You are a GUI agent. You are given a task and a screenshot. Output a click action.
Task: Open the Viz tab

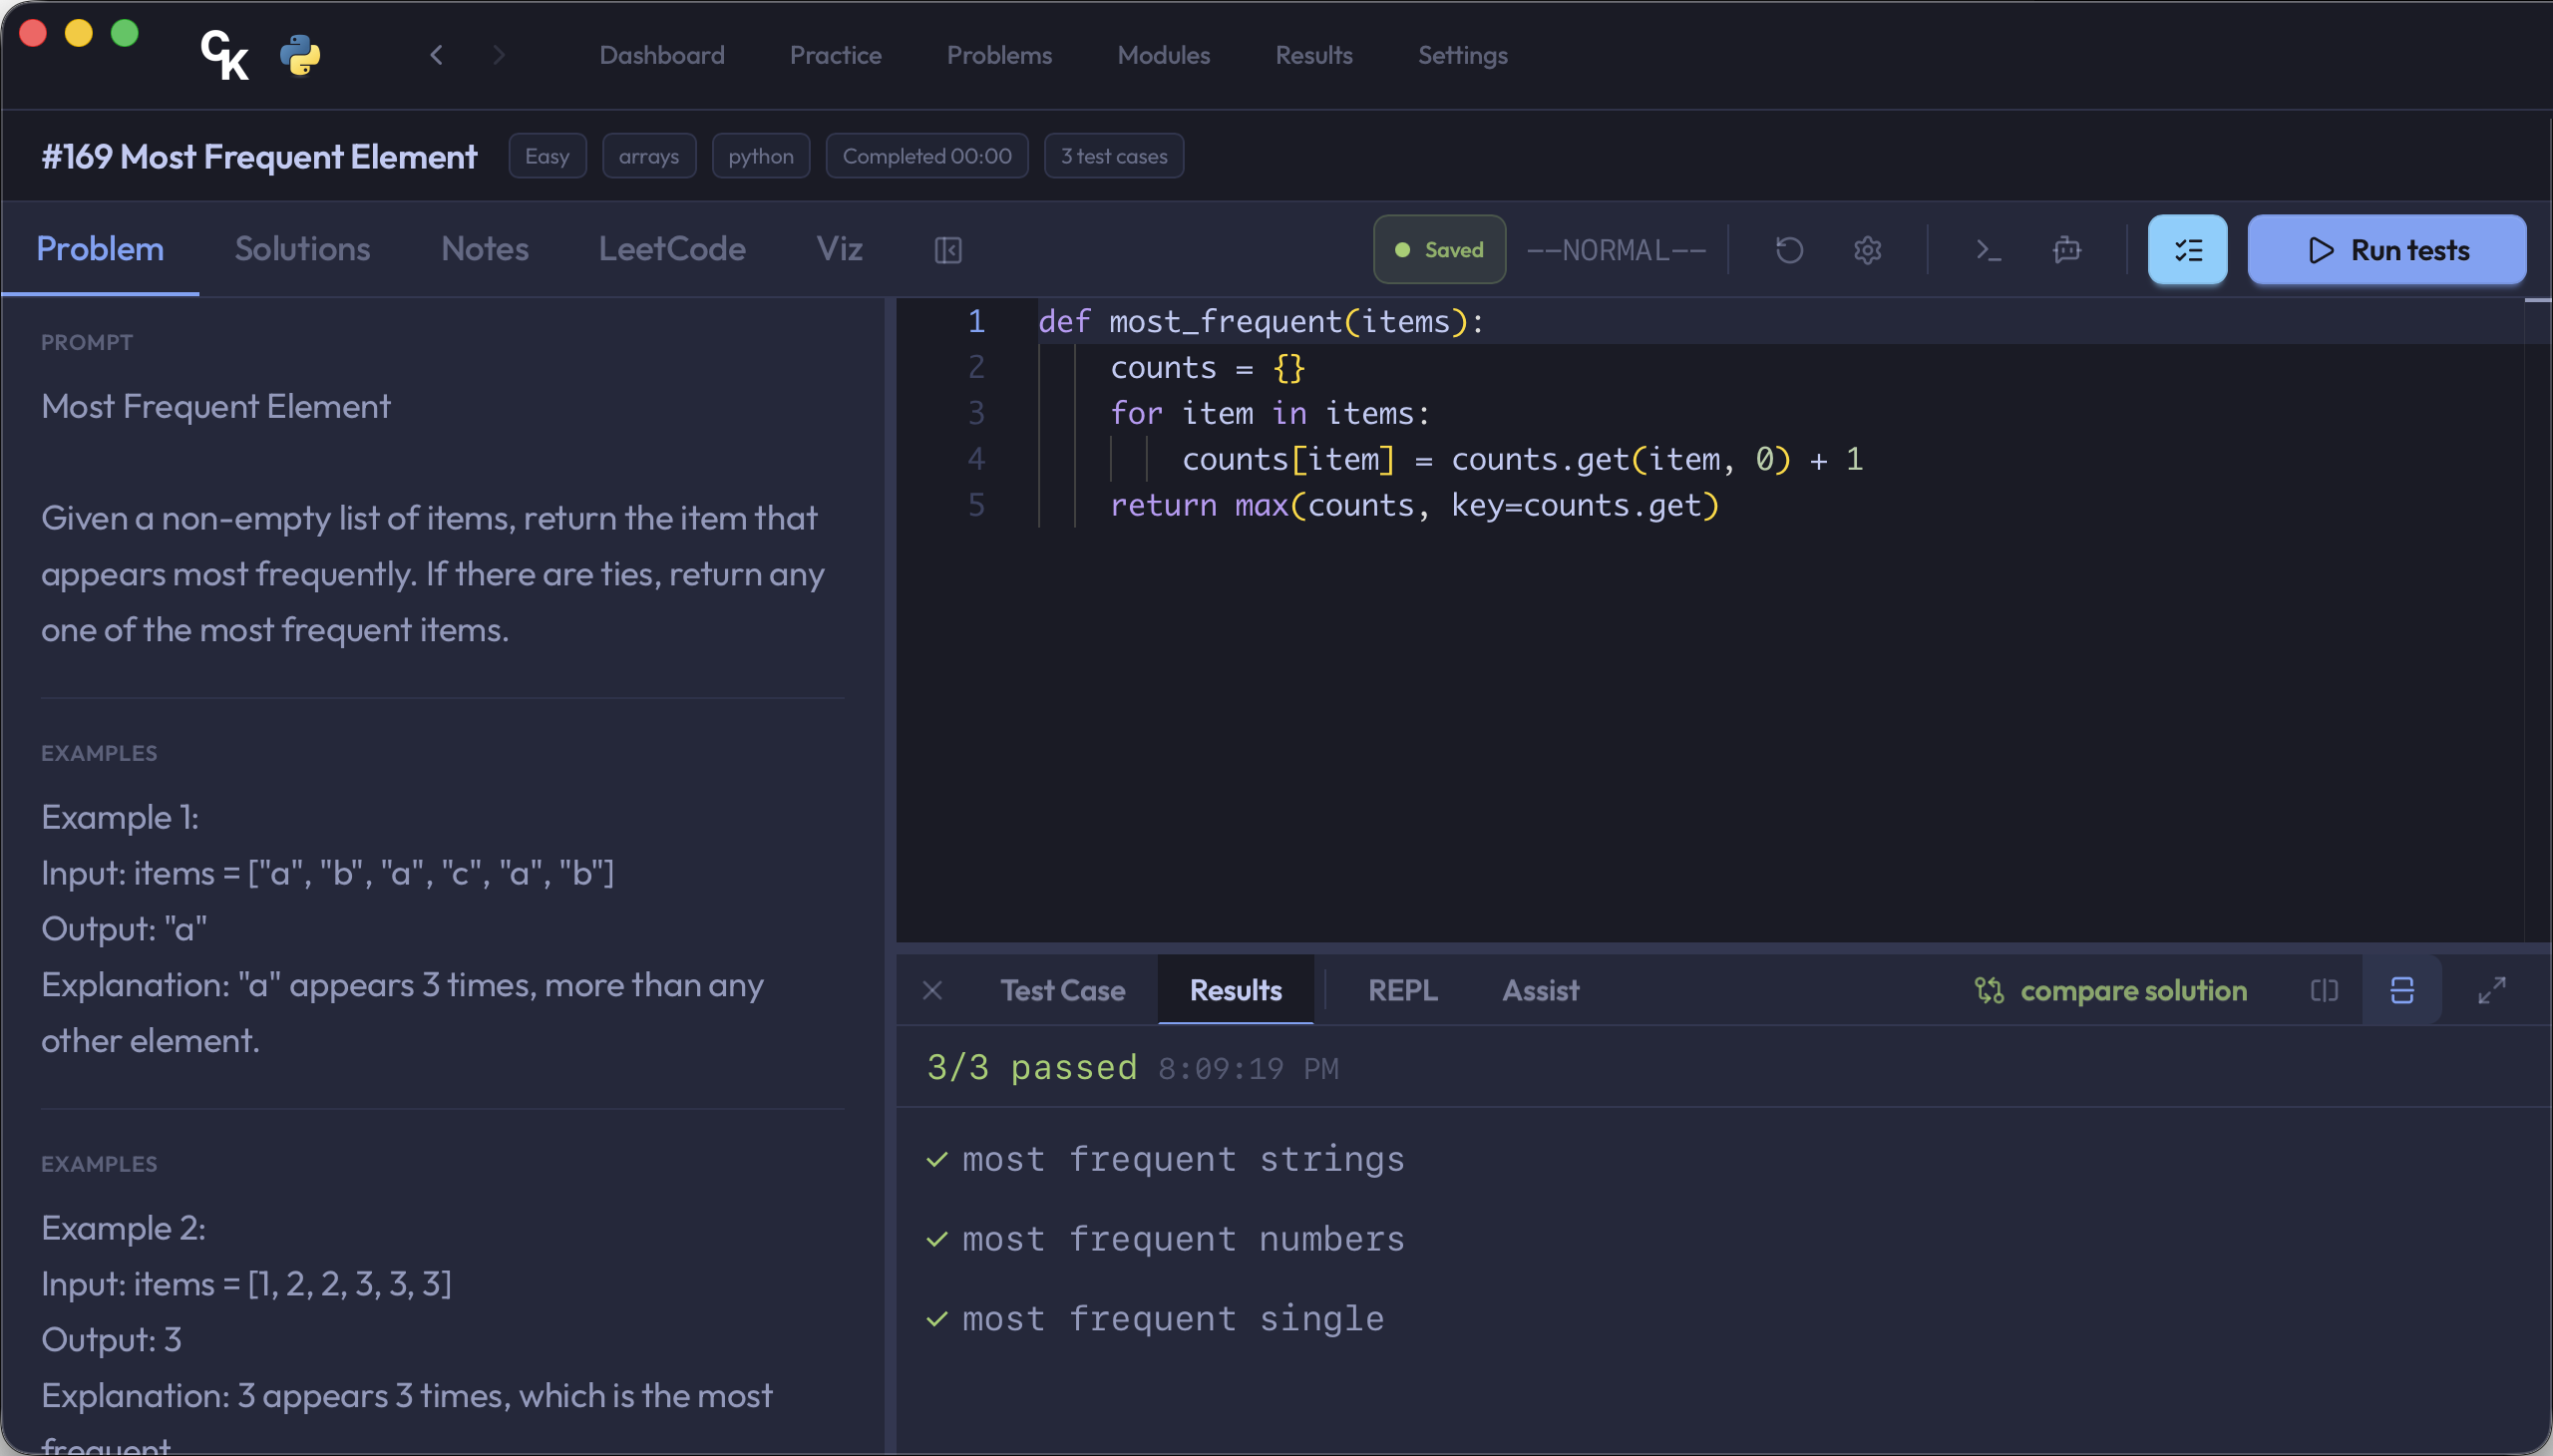pyautogui.click(x=839, y=249)
